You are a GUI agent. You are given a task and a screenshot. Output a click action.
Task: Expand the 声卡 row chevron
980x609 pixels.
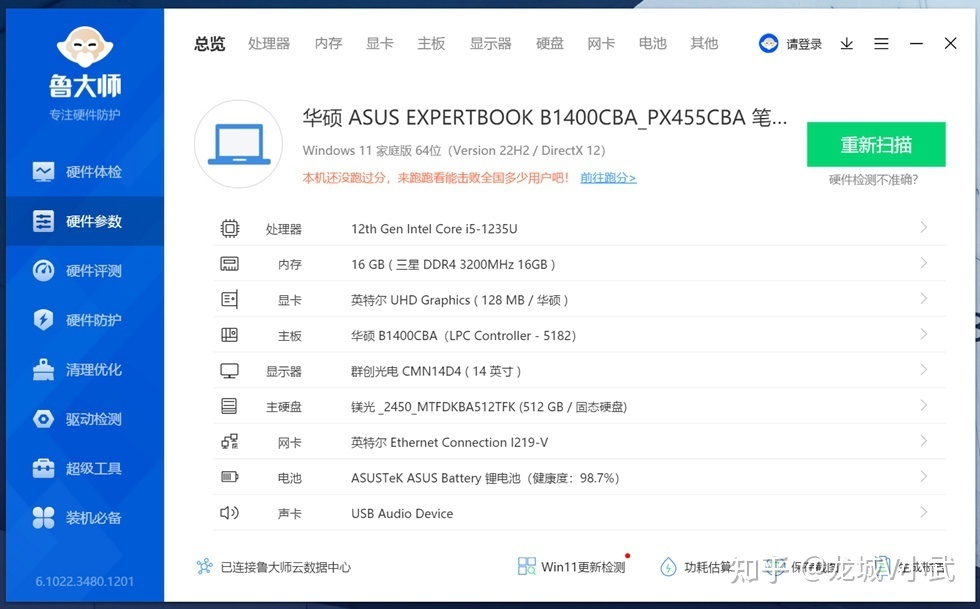(924, 512)
